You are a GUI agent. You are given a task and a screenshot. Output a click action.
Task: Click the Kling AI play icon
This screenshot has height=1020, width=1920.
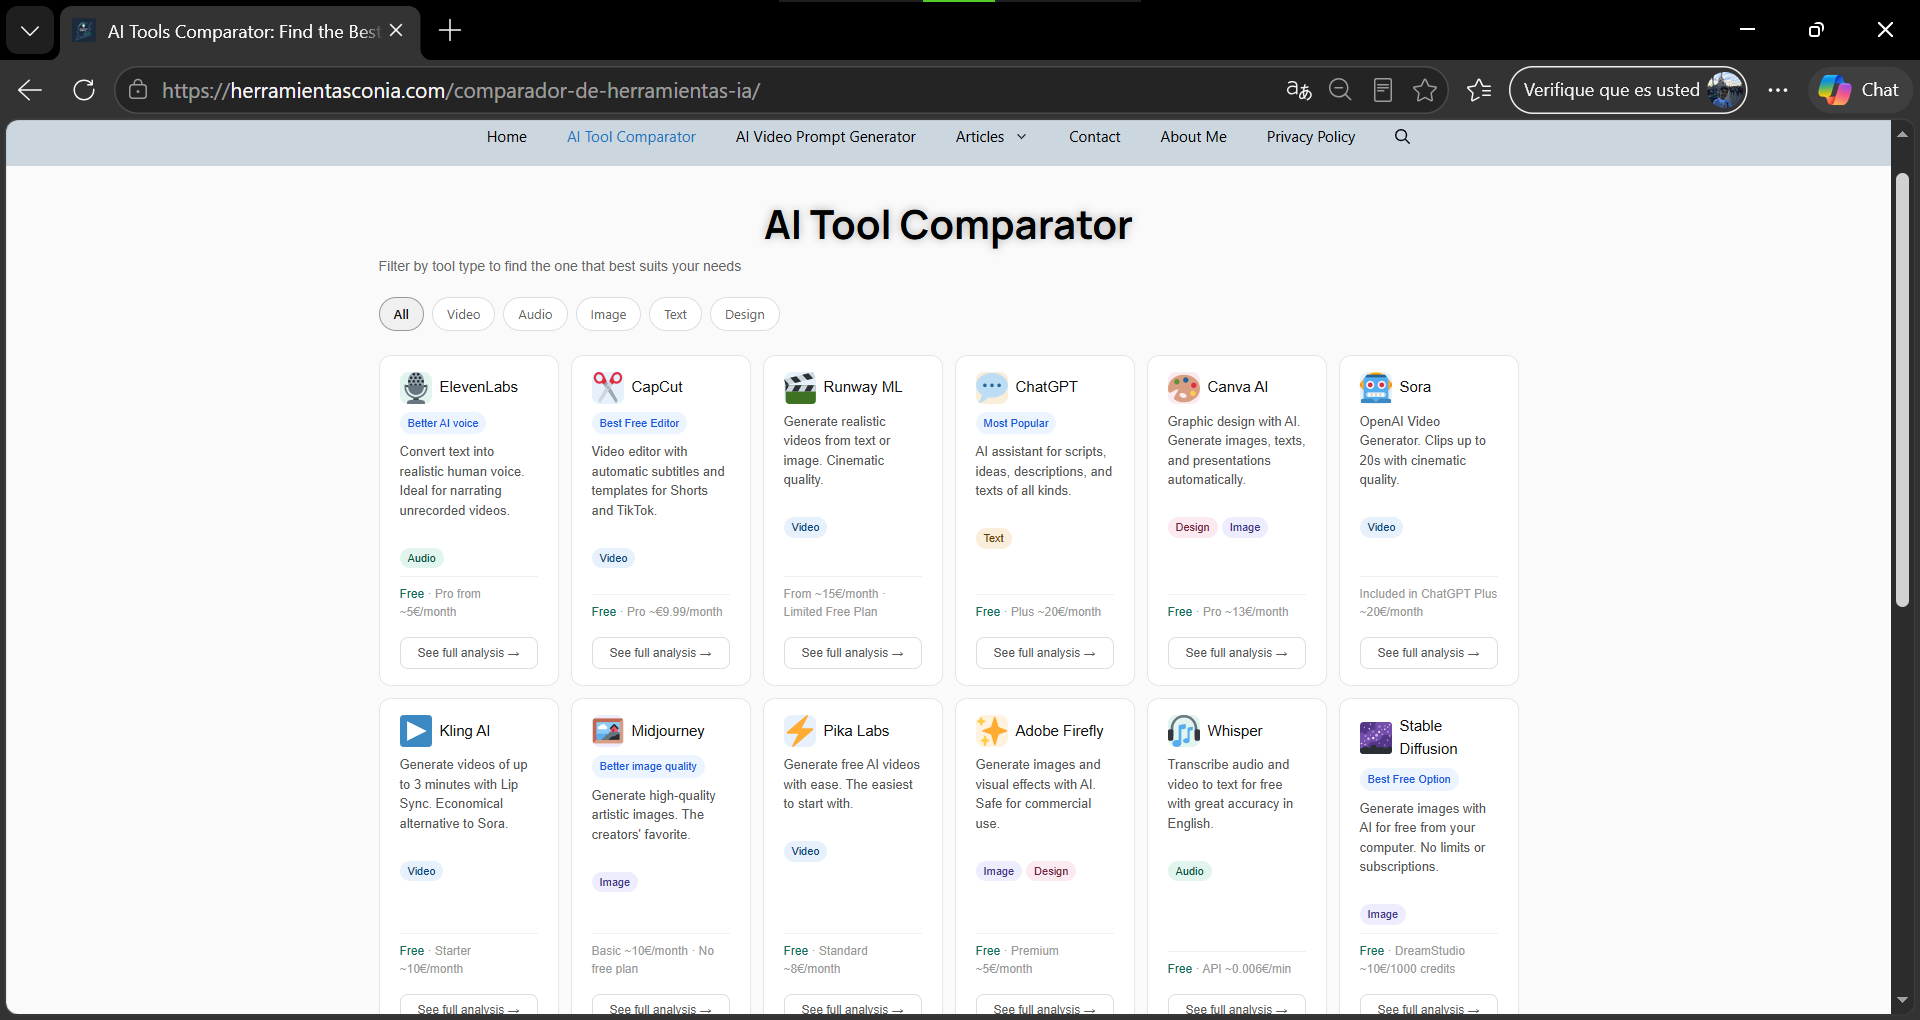[x=416, y=731]
